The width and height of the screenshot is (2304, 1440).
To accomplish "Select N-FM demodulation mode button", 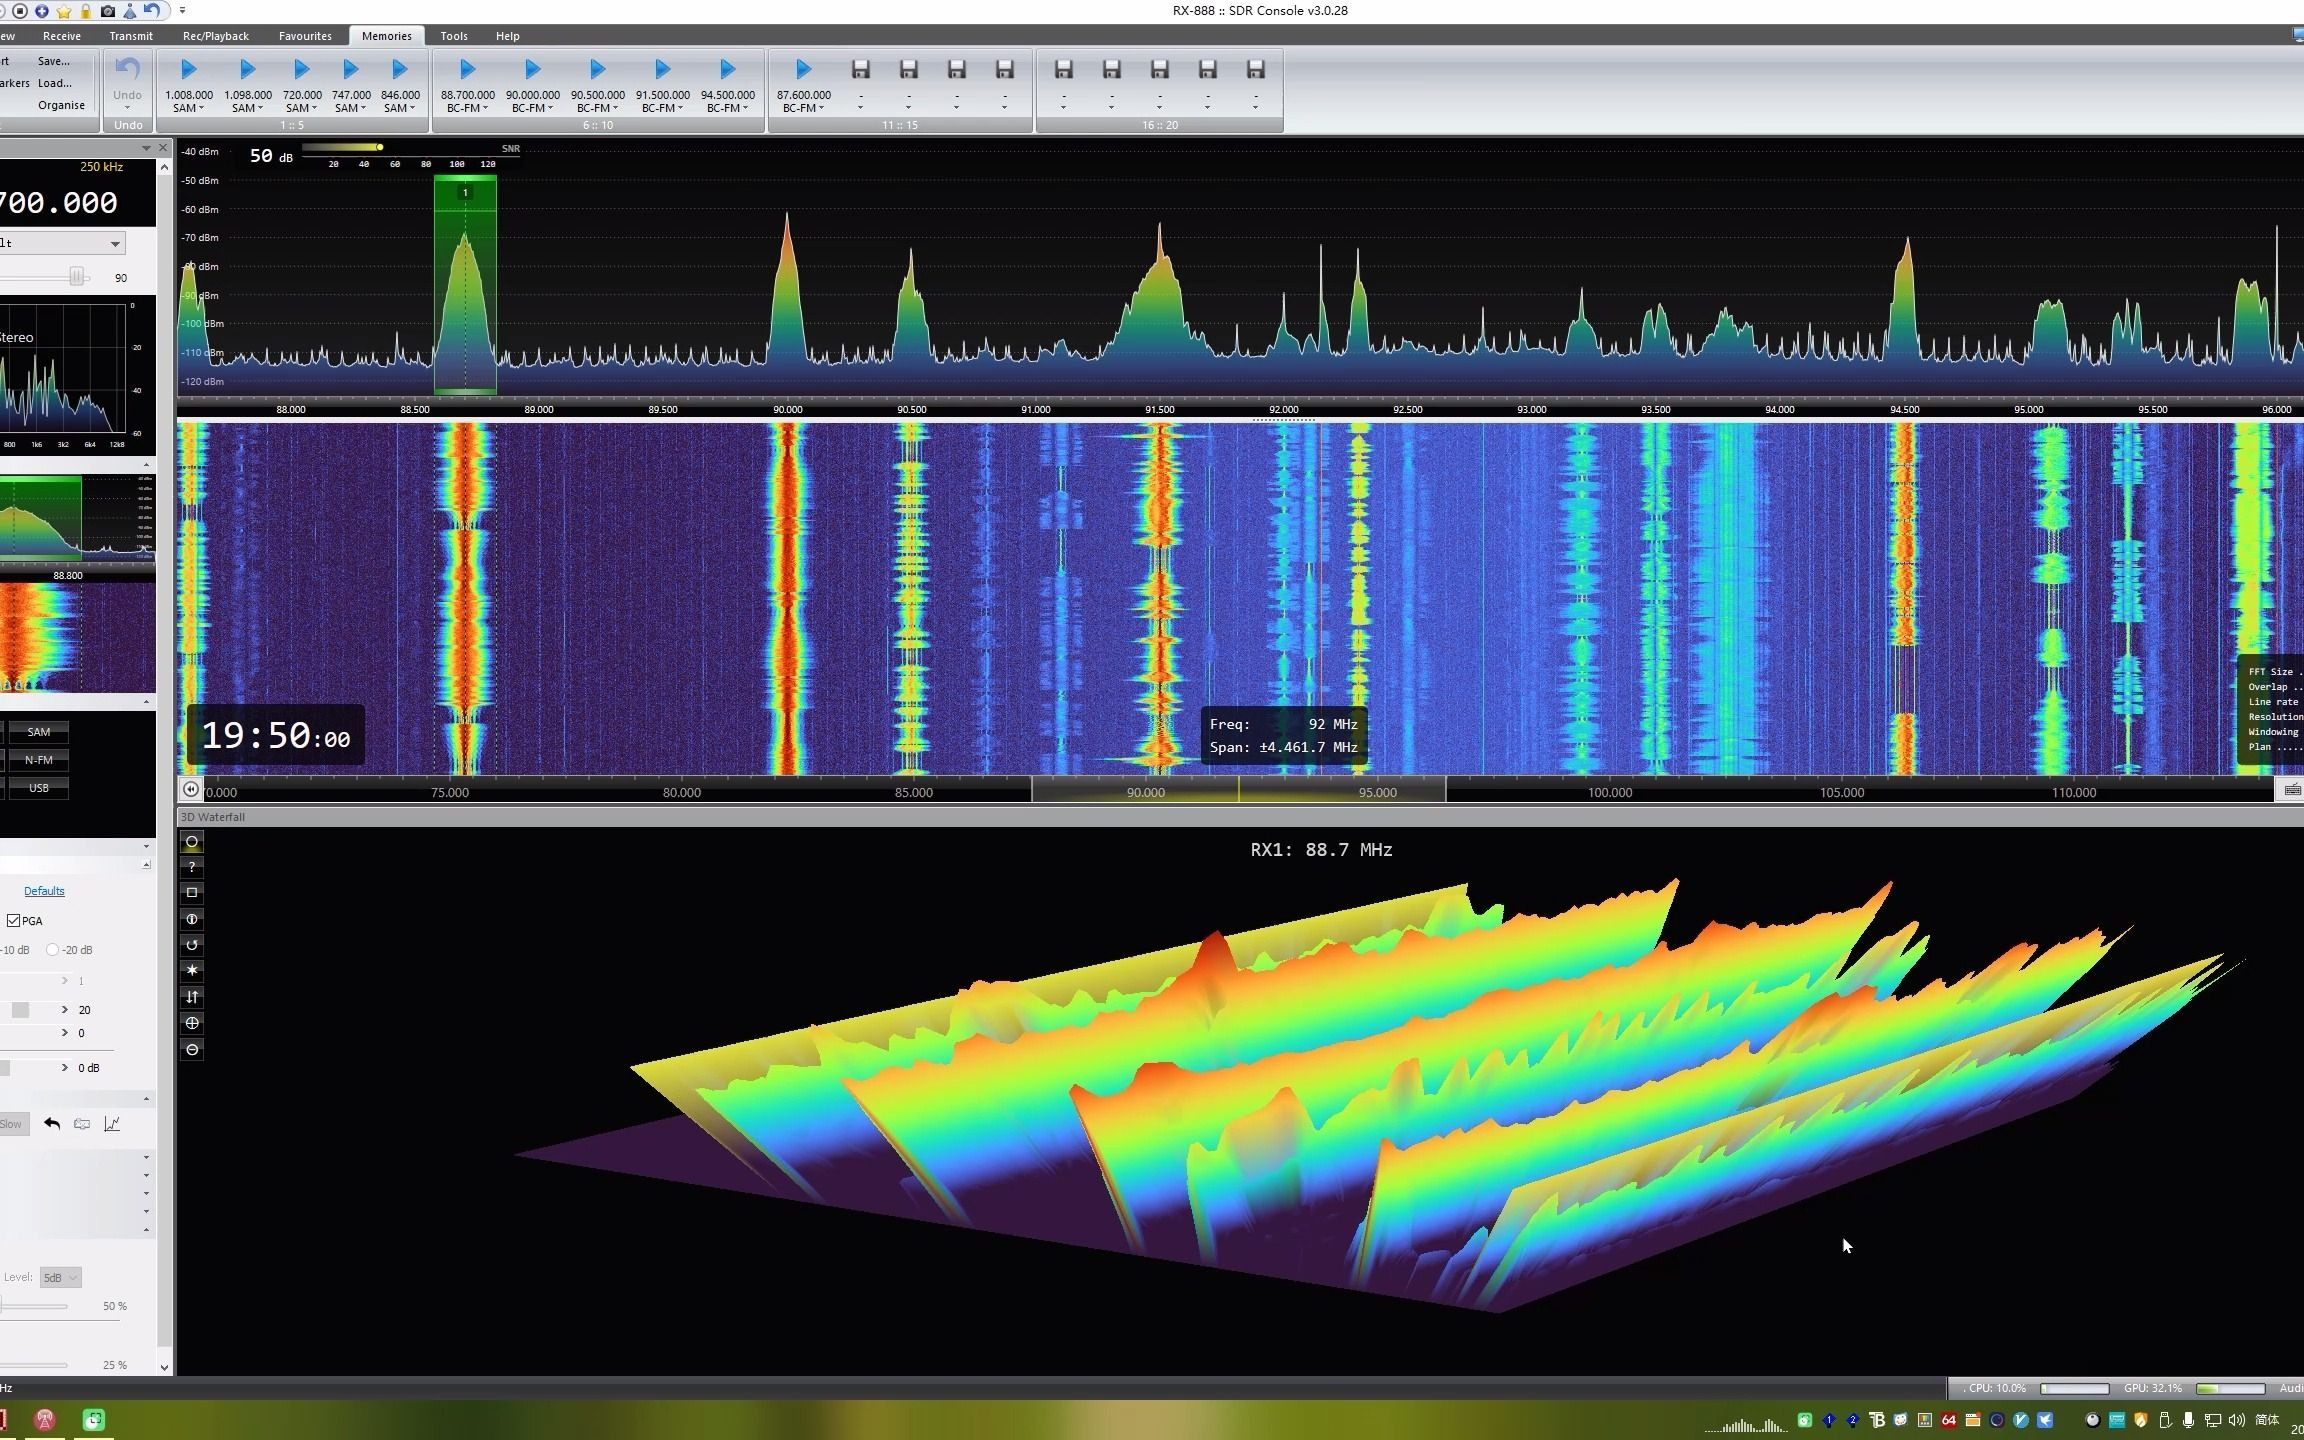I will tap(38, 760).
